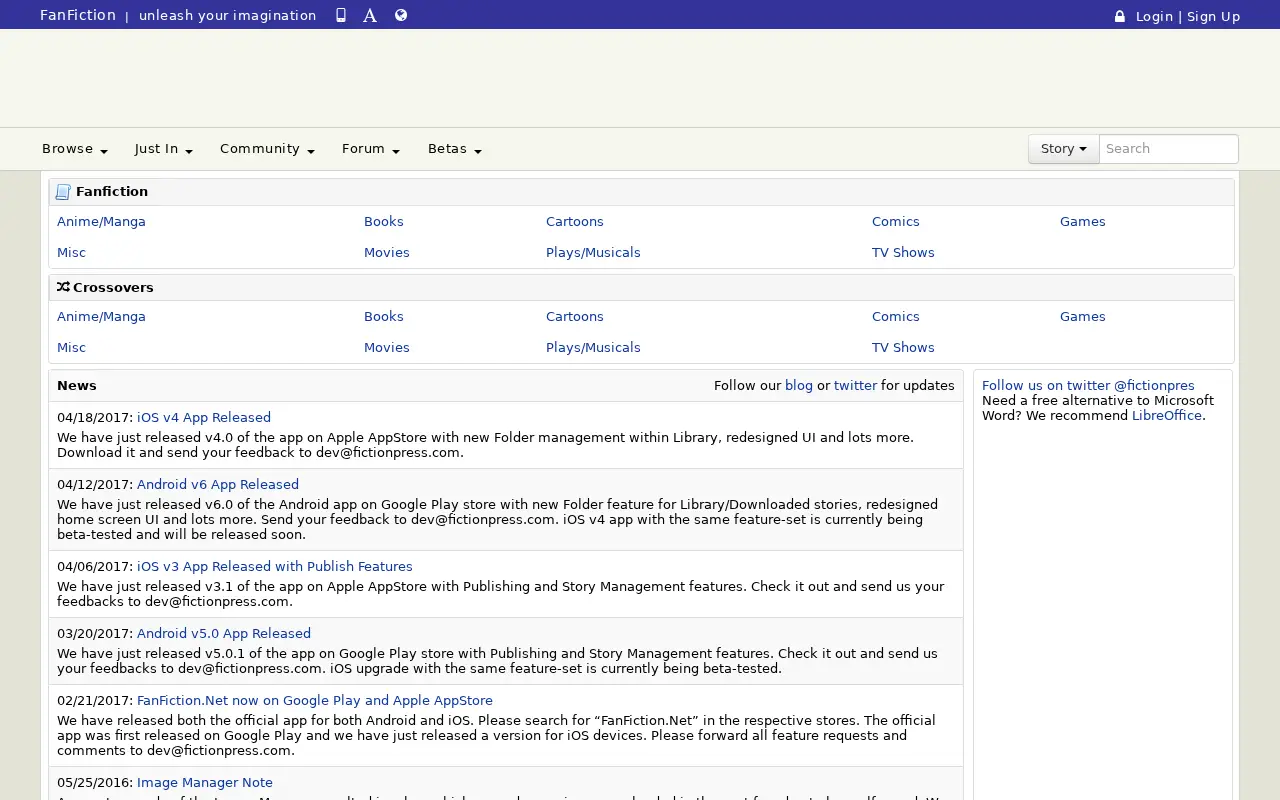1280x800 pixels.
Task: Click the font size 'A' icon
Action: 370,15
